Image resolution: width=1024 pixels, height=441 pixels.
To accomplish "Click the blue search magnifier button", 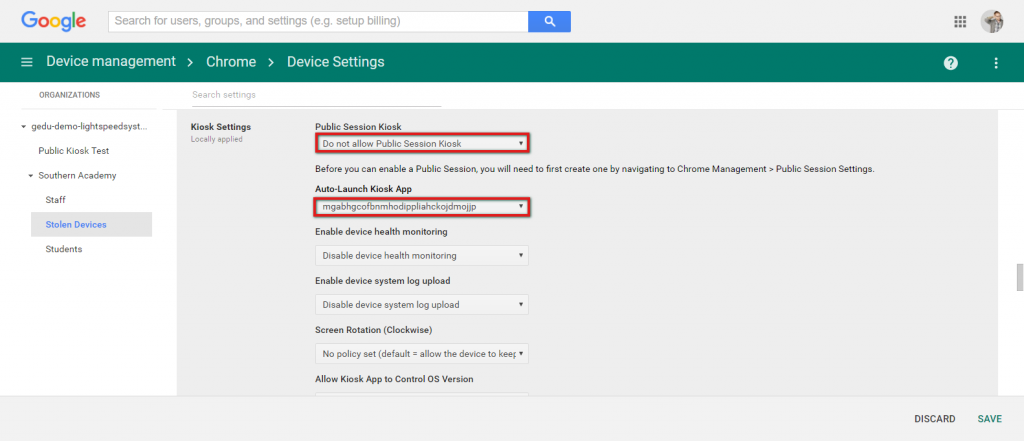I will click(x=549, y=21).
